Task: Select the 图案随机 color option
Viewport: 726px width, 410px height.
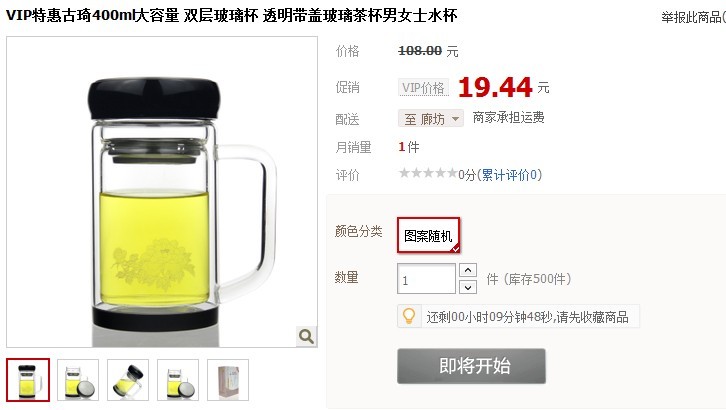Action: [428, 235]
